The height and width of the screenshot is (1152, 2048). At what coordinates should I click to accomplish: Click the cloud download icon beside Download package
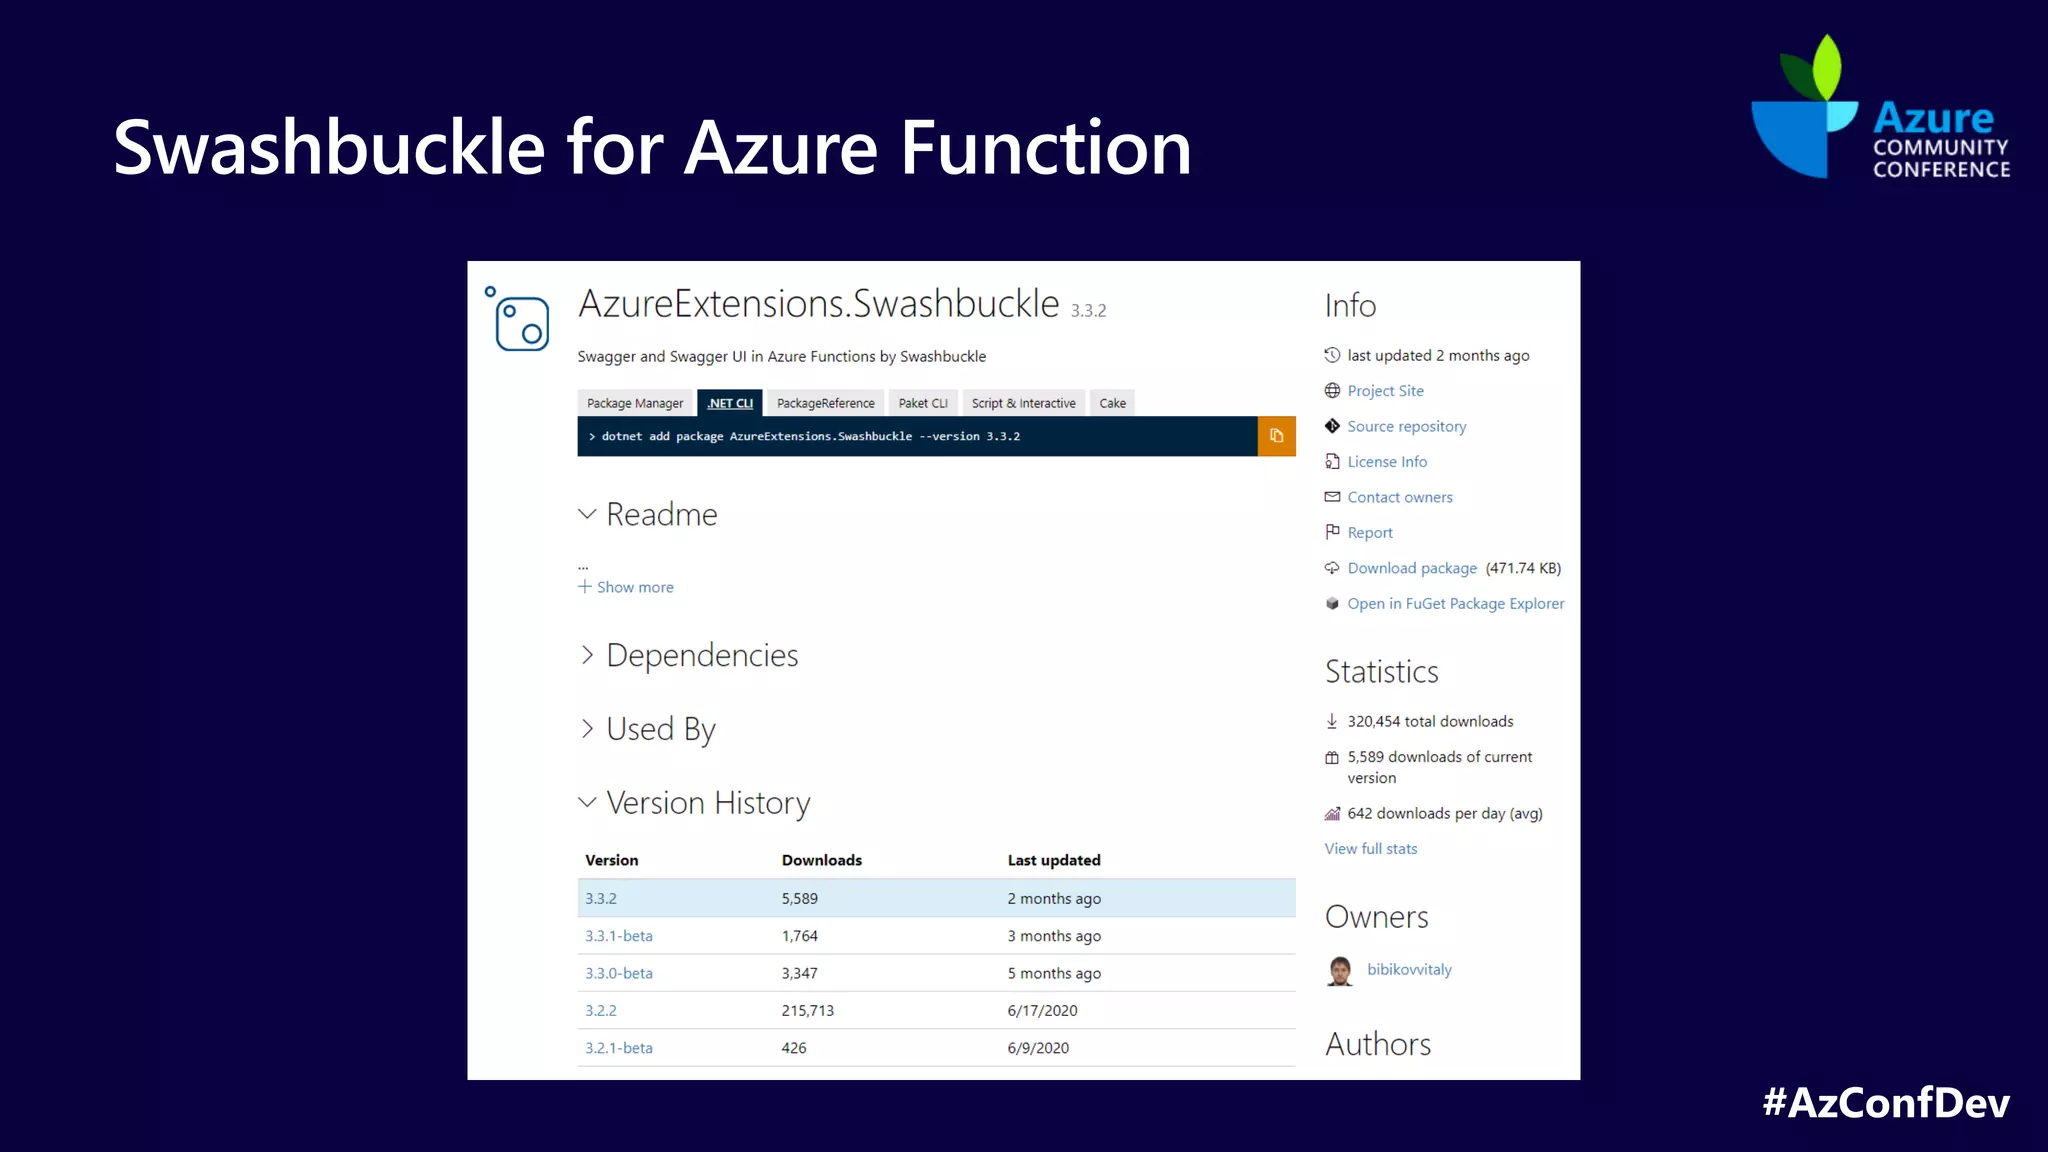click(1332, 568)
